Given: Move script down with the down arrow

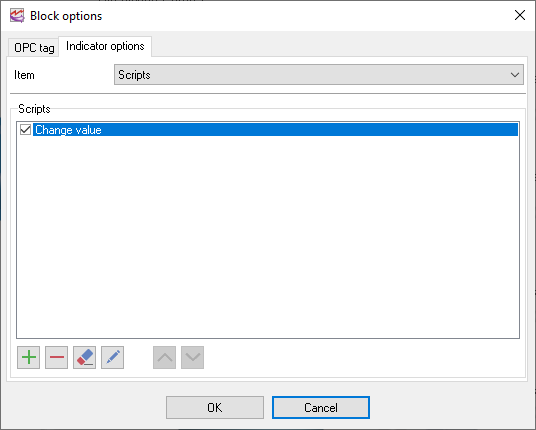Looking at the screenshot, I should click(192, 357).
